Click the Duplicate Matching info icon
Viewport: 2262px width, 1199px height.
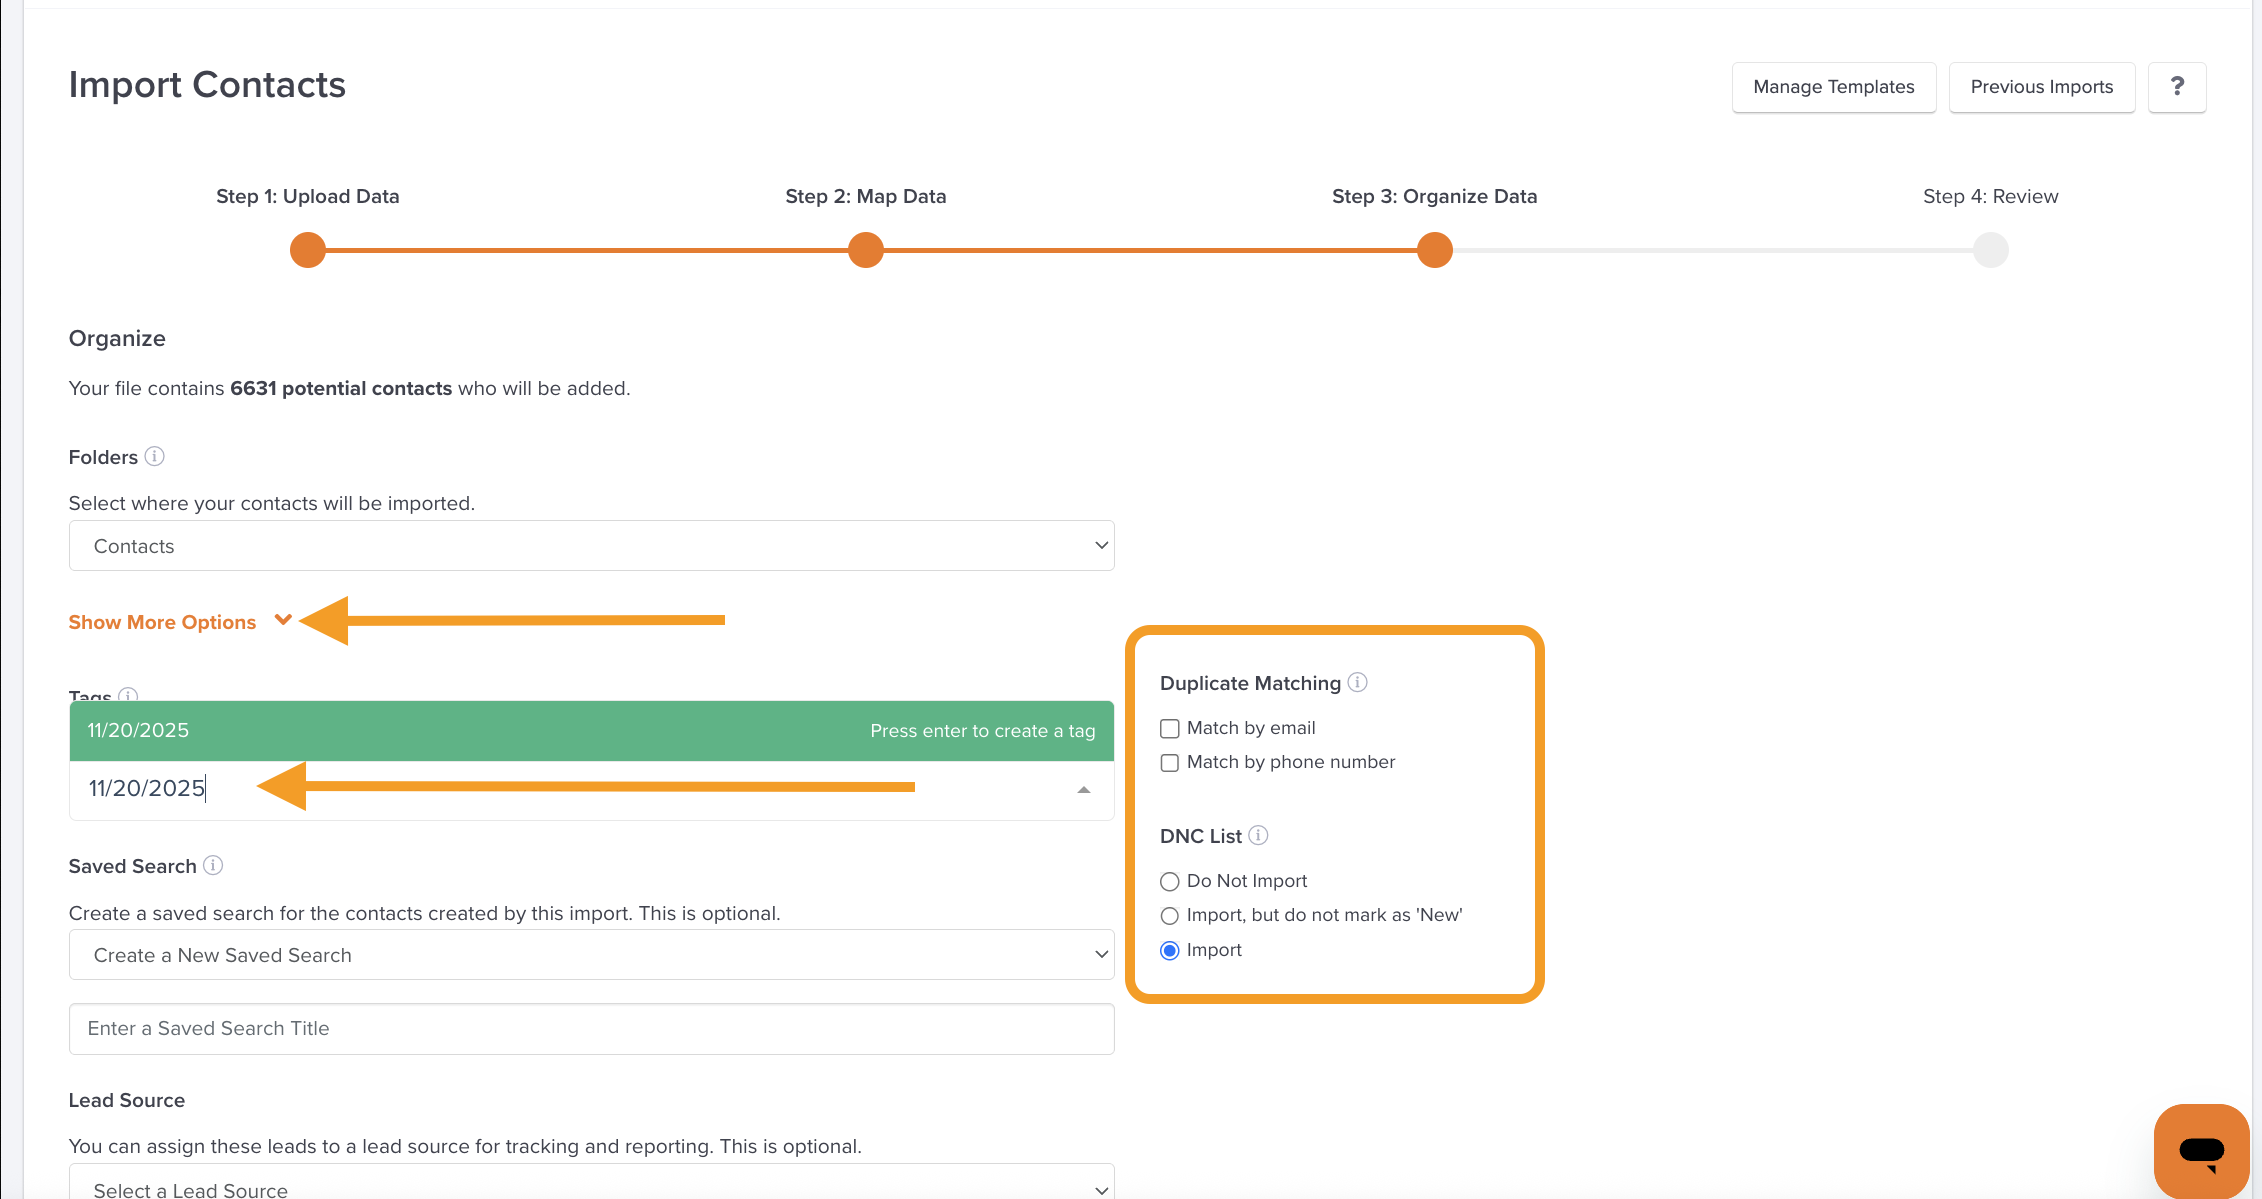pyautogui.click(x=1357, y=682)
